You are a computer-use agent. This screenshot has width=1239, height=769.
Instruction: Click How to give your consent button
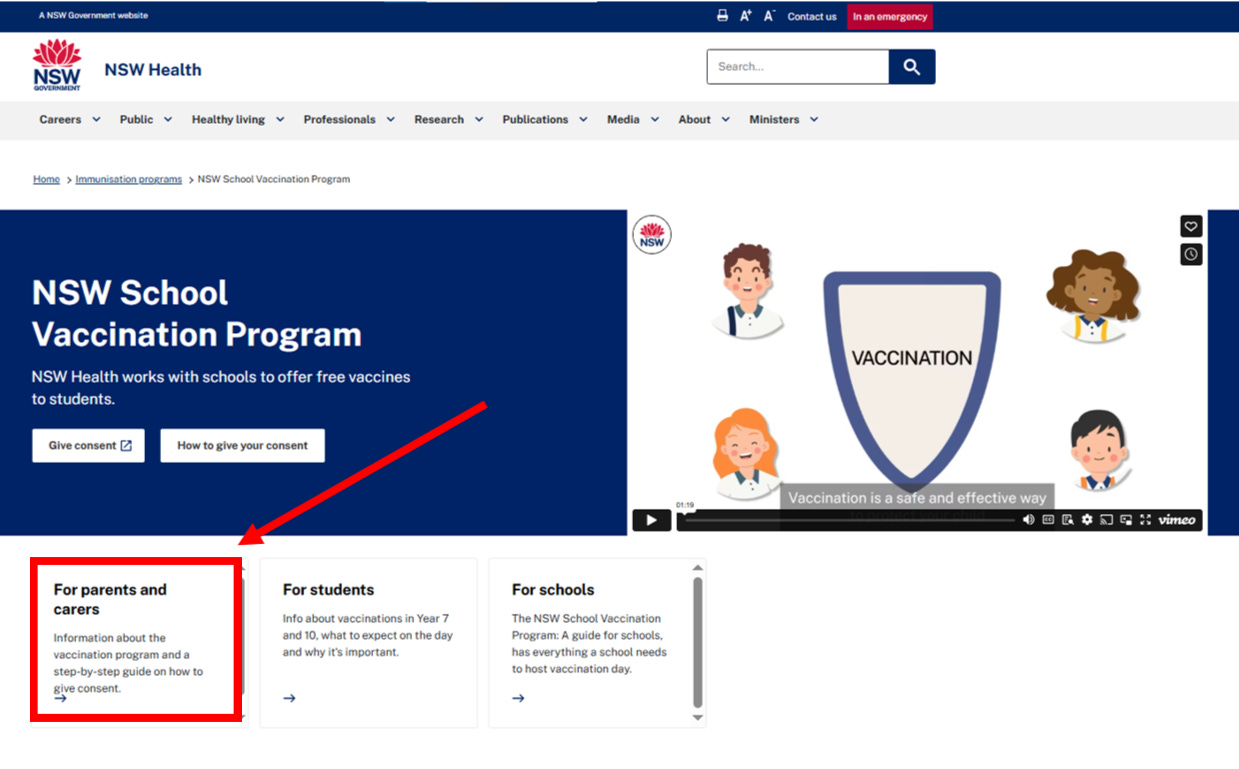[x=242, y=446]
